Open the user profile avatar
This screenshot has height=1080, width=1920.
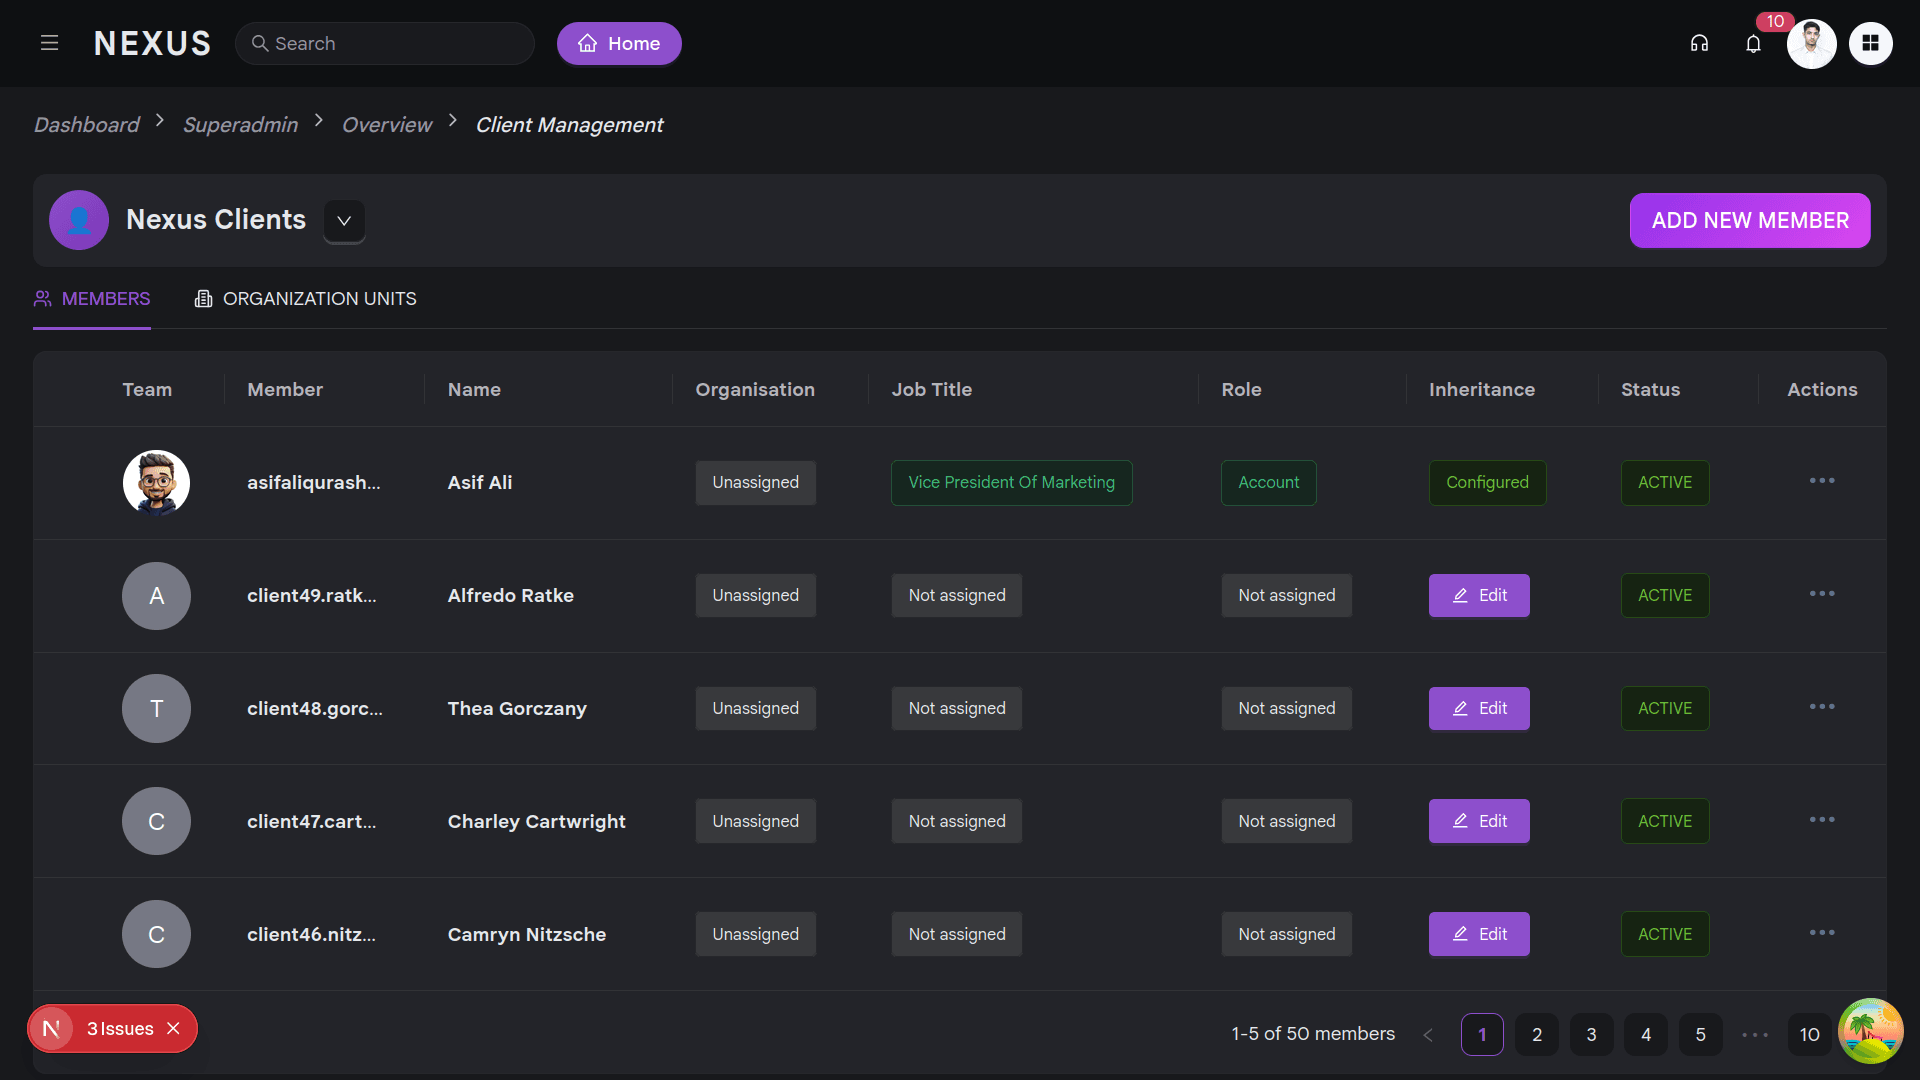[x=1811, y=43]
